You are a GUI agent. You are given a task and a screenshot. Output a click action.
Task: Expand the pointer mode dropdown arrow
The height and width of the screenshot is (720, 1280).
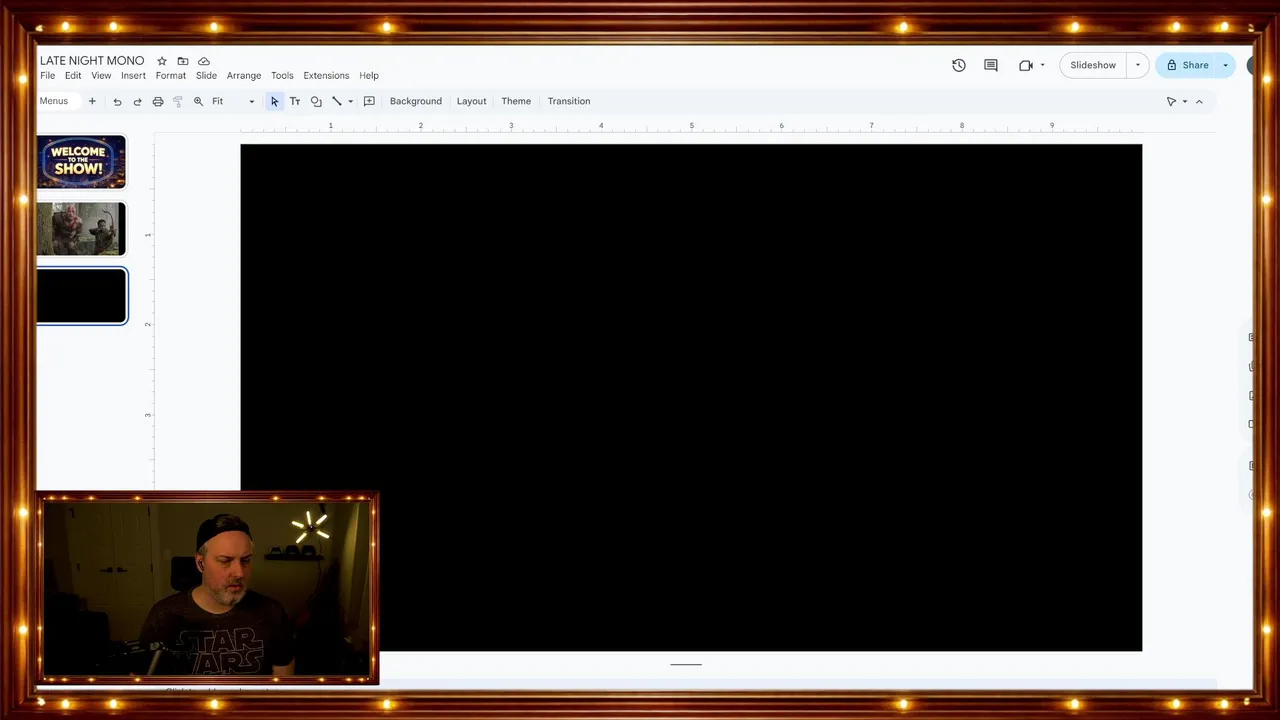pos(1185,101)
